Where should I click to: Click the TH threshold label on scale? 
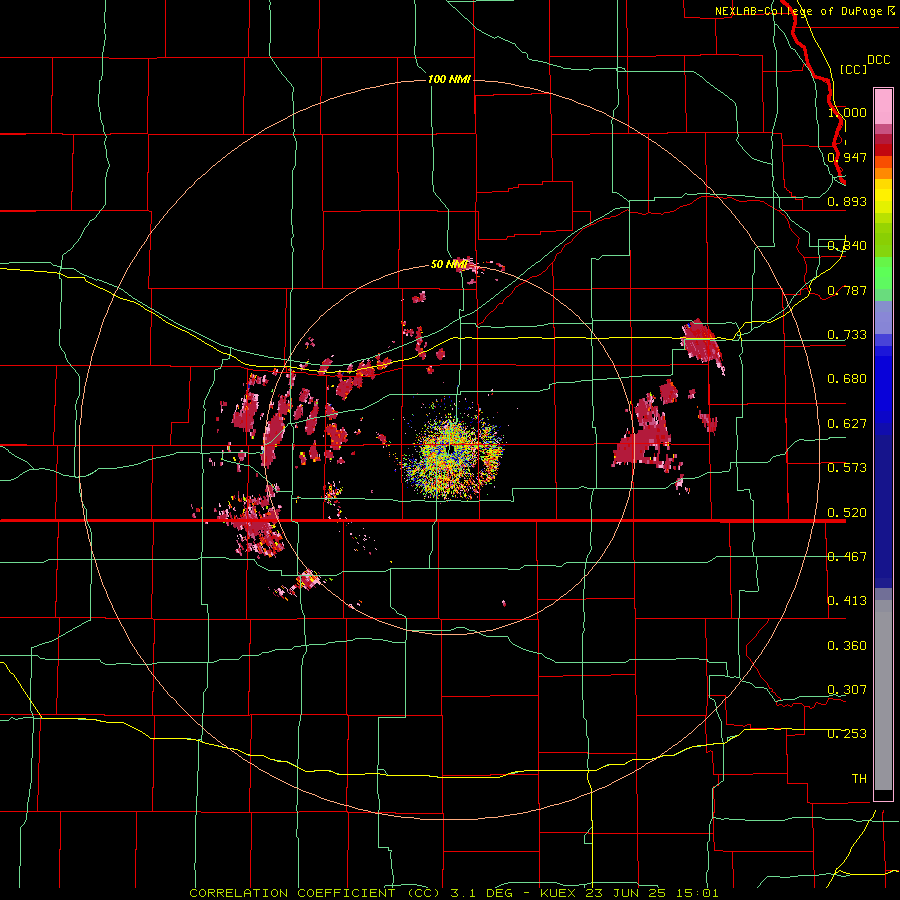tap(859, 779)
